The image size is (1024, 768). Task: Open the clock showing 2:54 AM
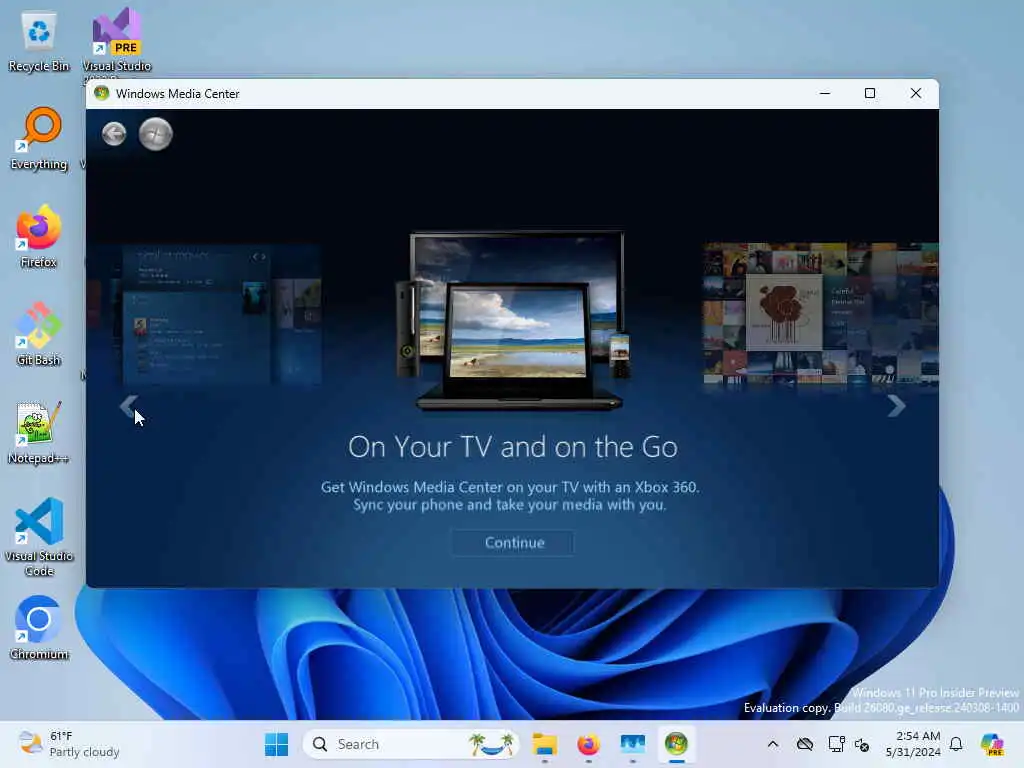pyautogui.click(x=912, y=744)
